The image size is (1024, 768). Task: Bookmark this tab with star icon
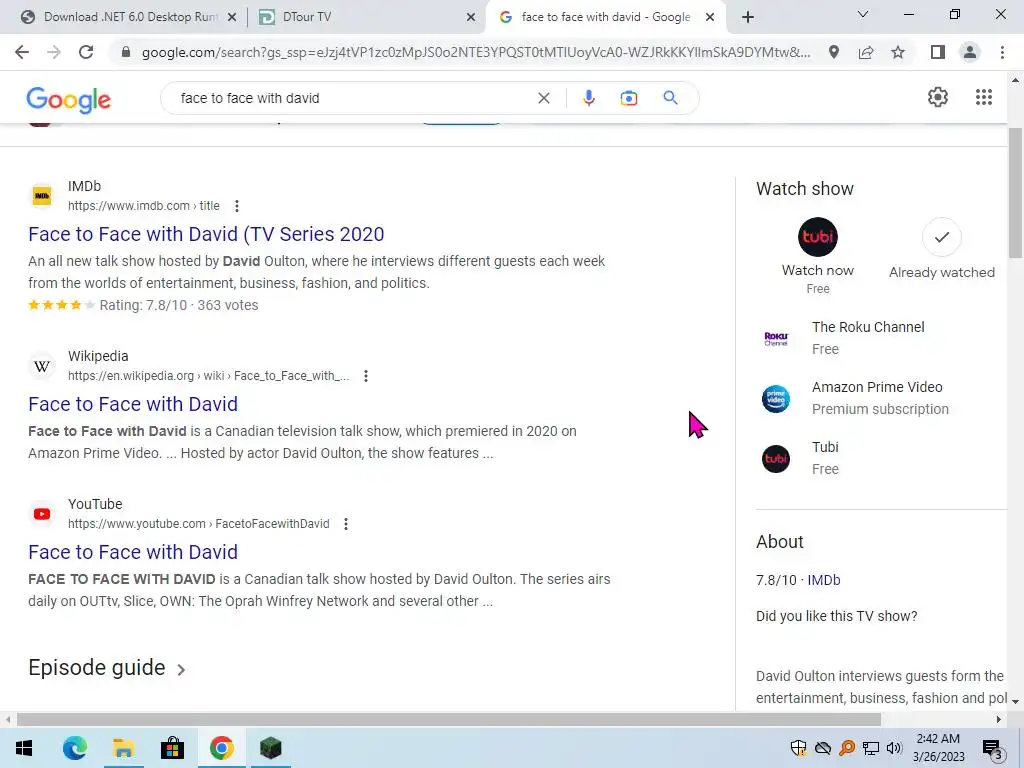898,52
